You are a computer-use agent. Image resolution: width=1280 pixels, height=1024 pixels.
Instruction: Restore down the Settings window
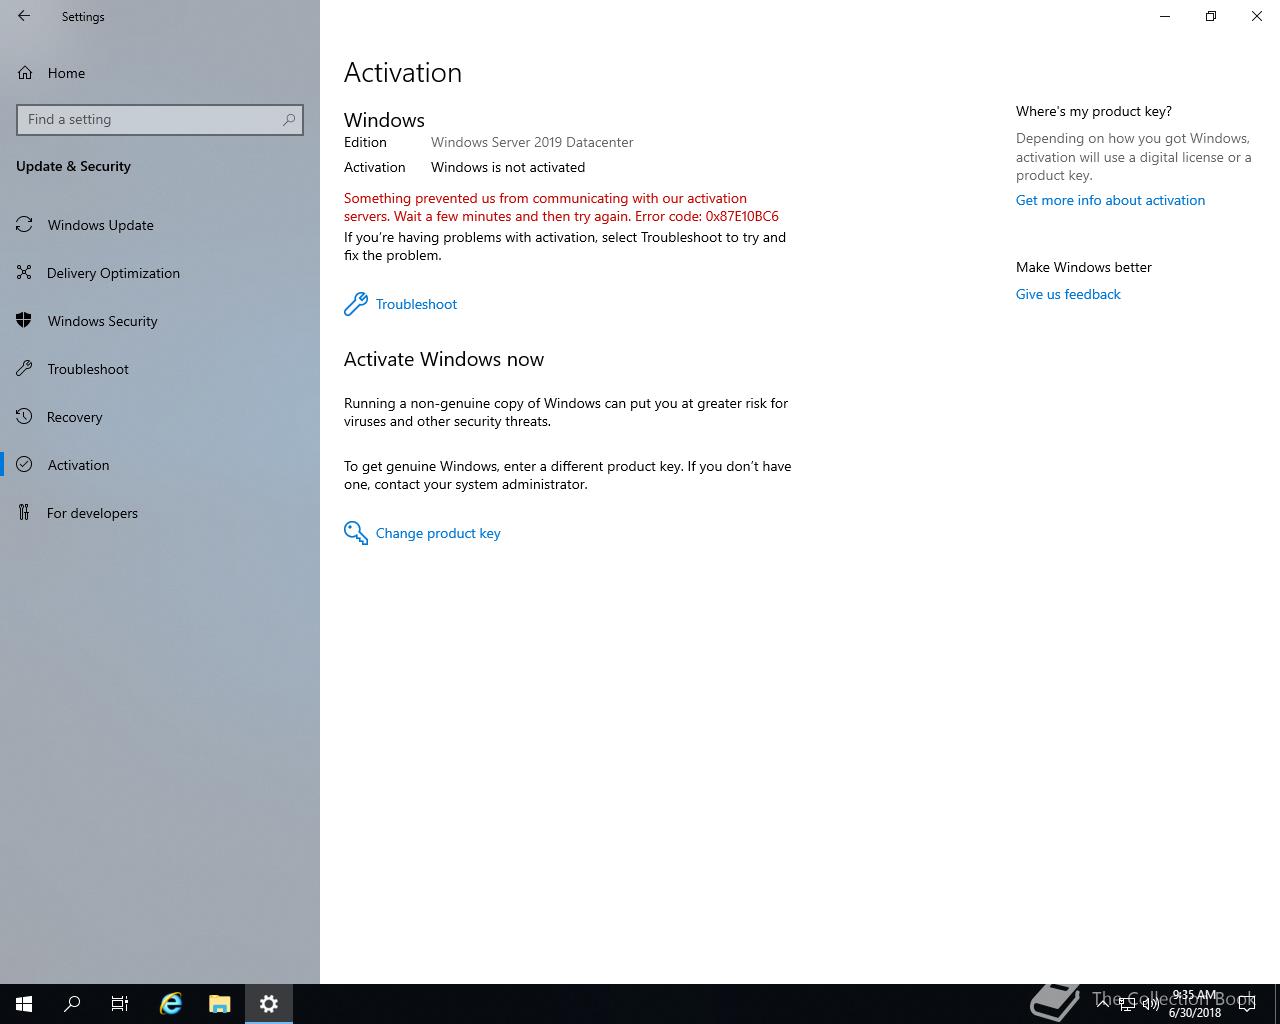coord(1211,16)
